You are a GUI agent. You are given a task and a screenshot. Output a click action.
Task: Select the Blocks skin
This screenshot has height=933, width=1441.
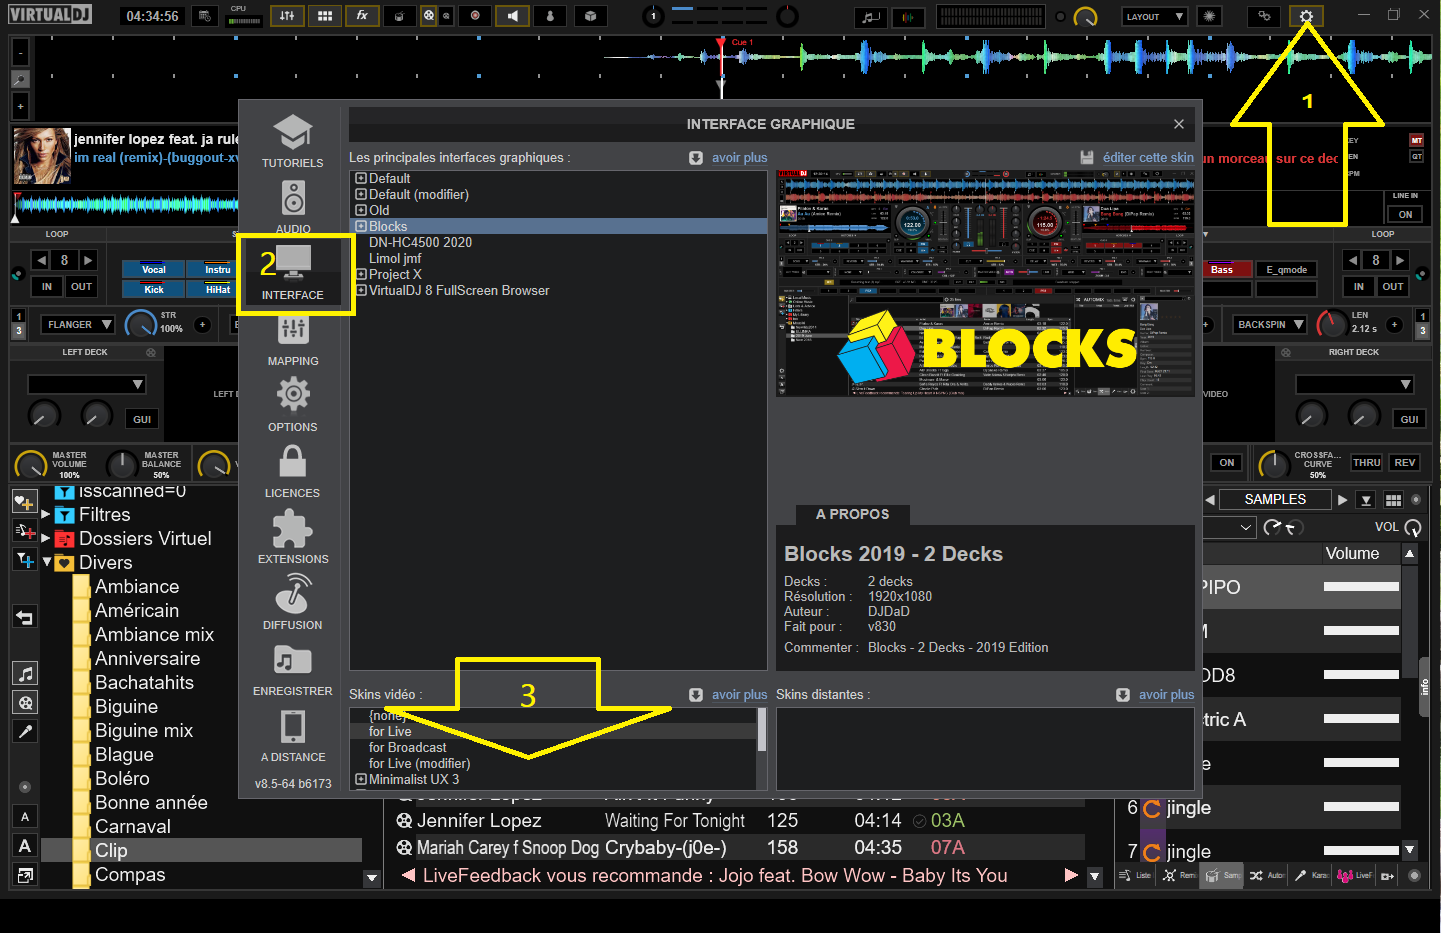558,227
